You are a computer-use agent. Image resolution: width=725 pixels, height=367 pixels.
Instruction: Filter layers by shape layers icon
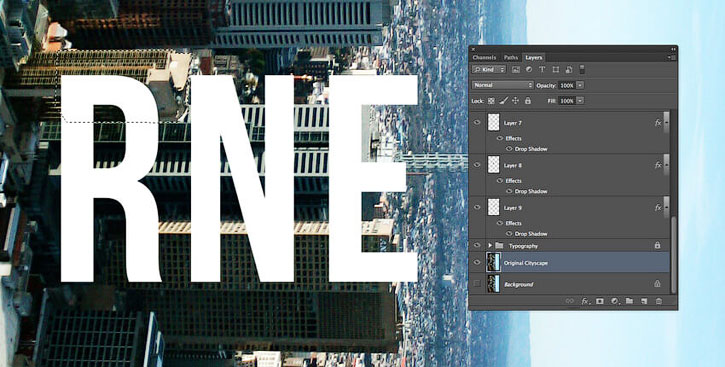click(556, 70)
